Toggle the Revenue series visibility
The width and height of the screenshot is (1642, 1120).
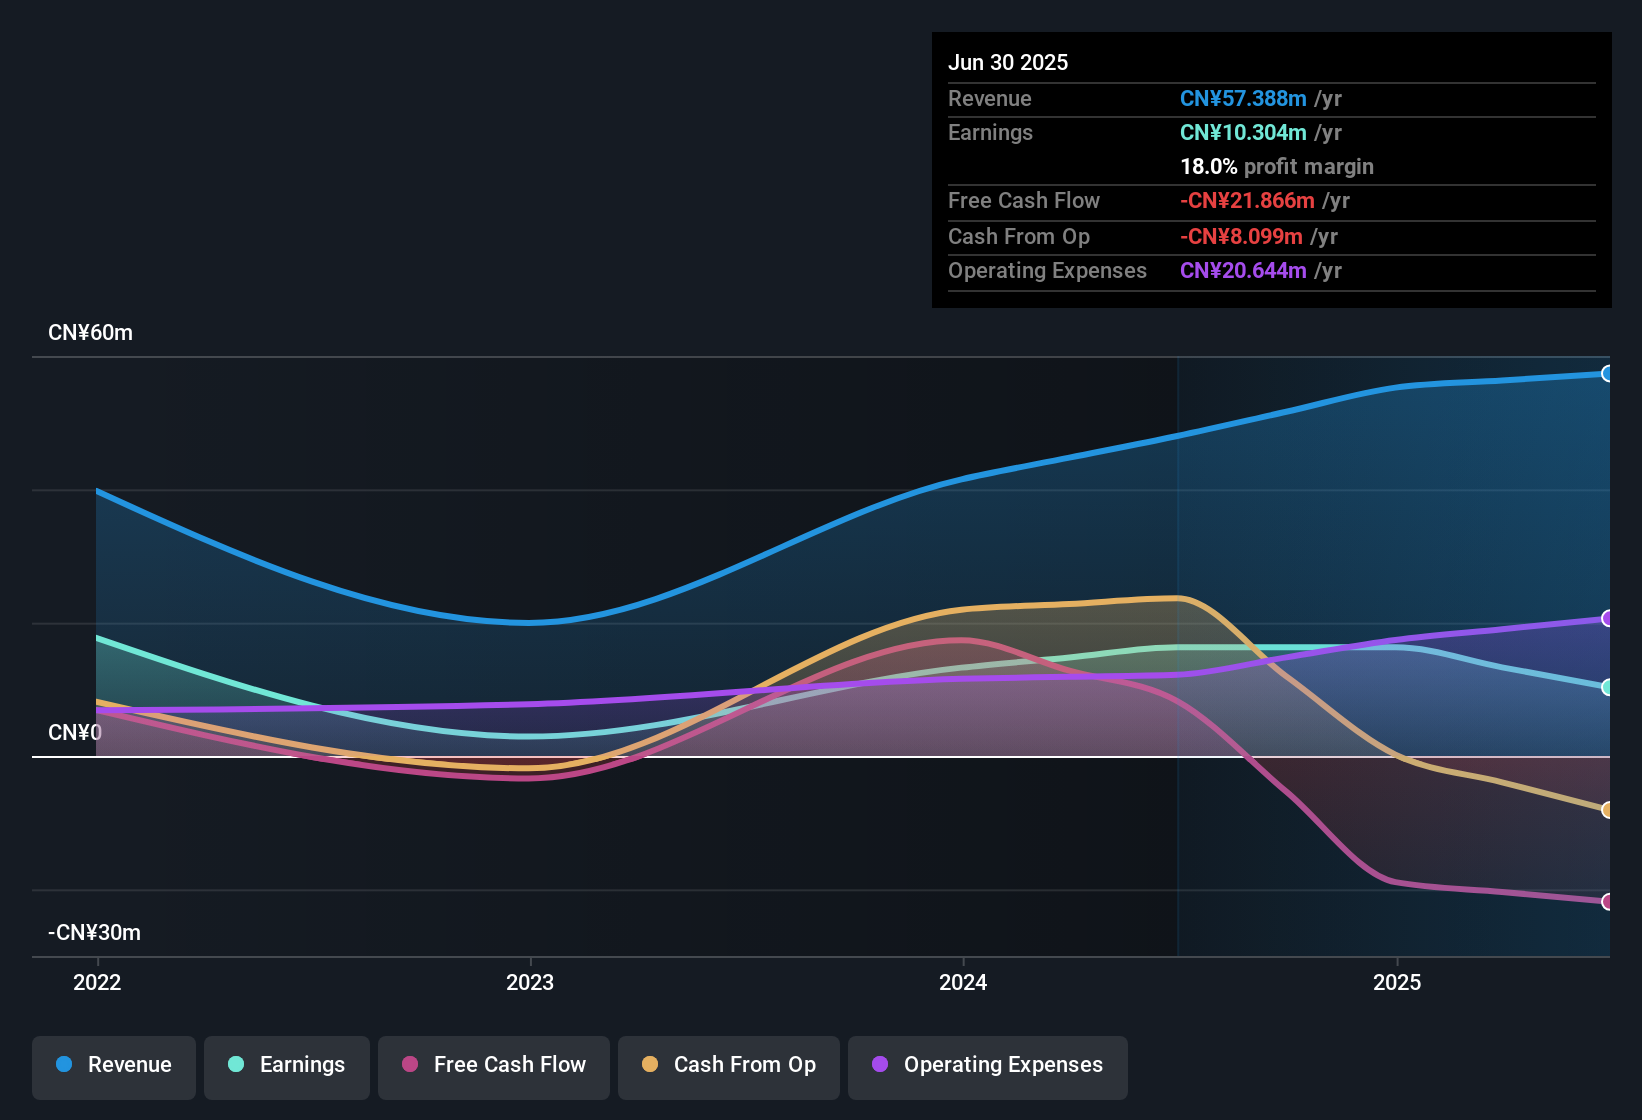pos(113,1066)
